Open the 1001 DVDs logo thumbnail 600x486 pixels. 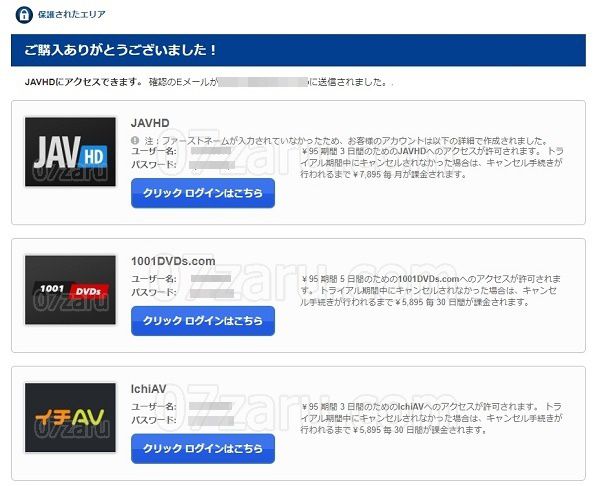tap(70, 290)
